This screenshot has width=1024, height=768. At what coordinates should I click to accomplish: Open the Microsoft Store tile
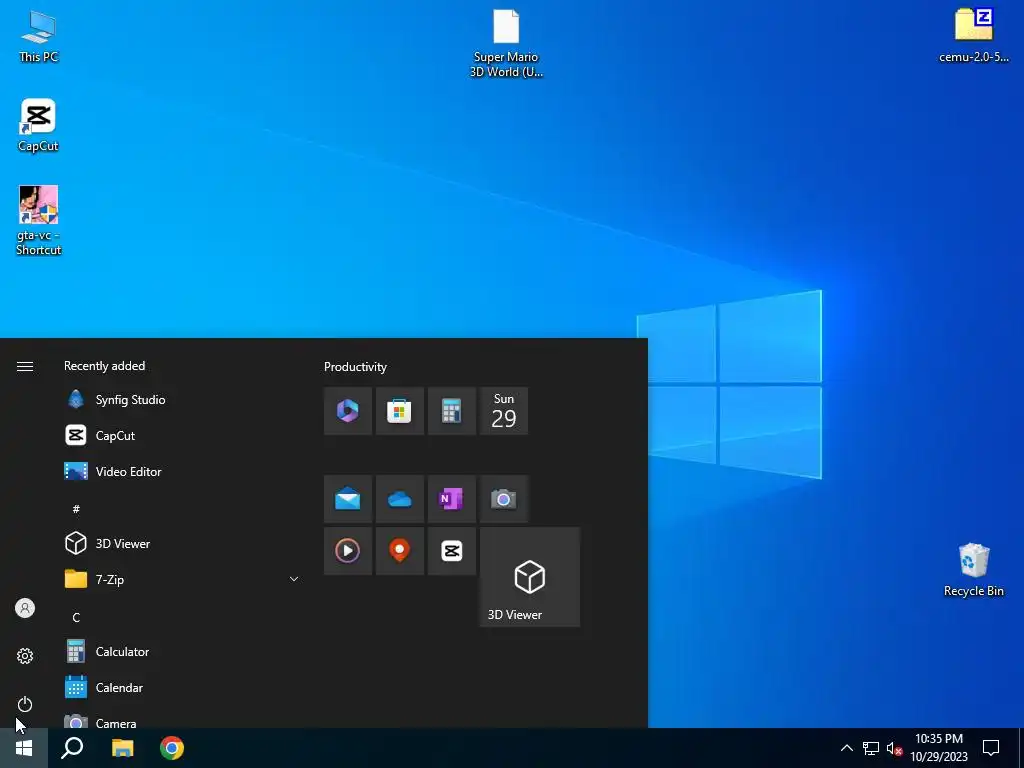(x=400, y=411)
